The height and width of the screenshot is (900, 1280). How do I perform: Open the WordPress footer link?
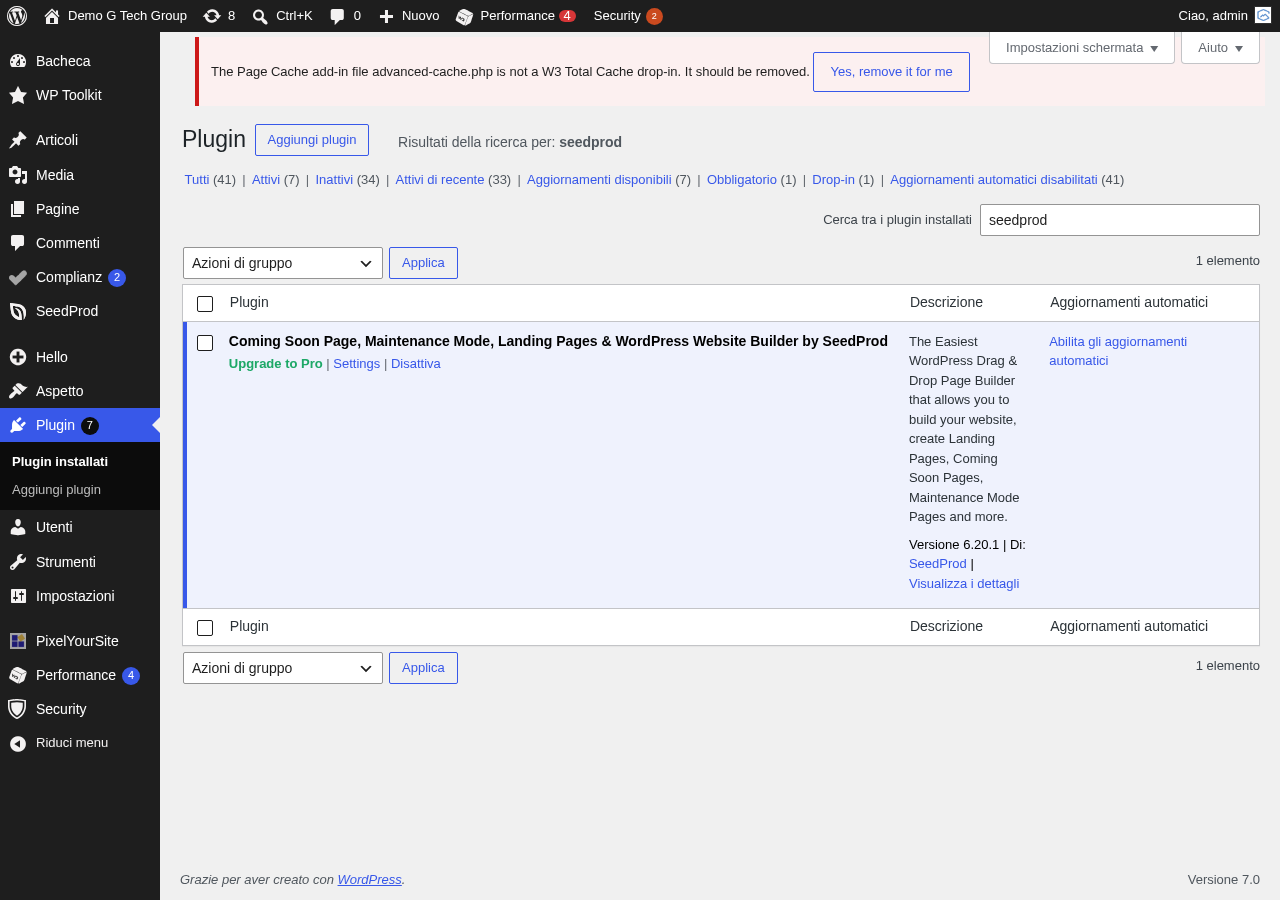369,880
